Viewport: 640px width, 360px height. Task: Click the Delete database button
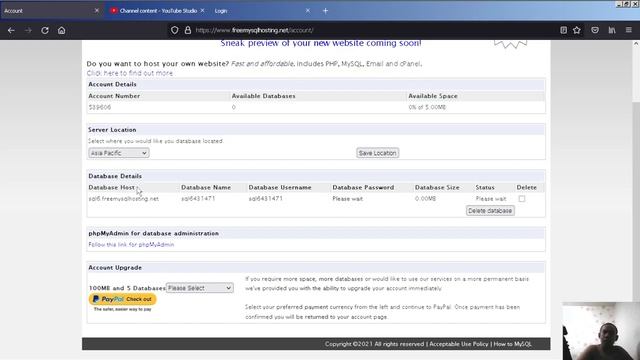pyautogui.click(x=490, y=211)
